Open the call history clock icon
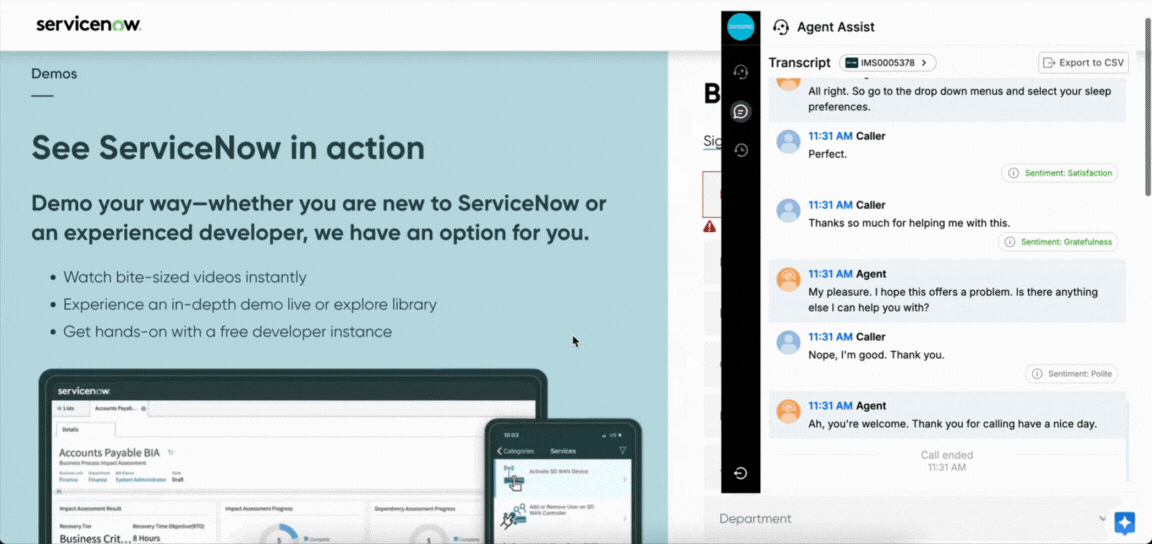Screen dimensions: 1152x544 coord(740,150)
